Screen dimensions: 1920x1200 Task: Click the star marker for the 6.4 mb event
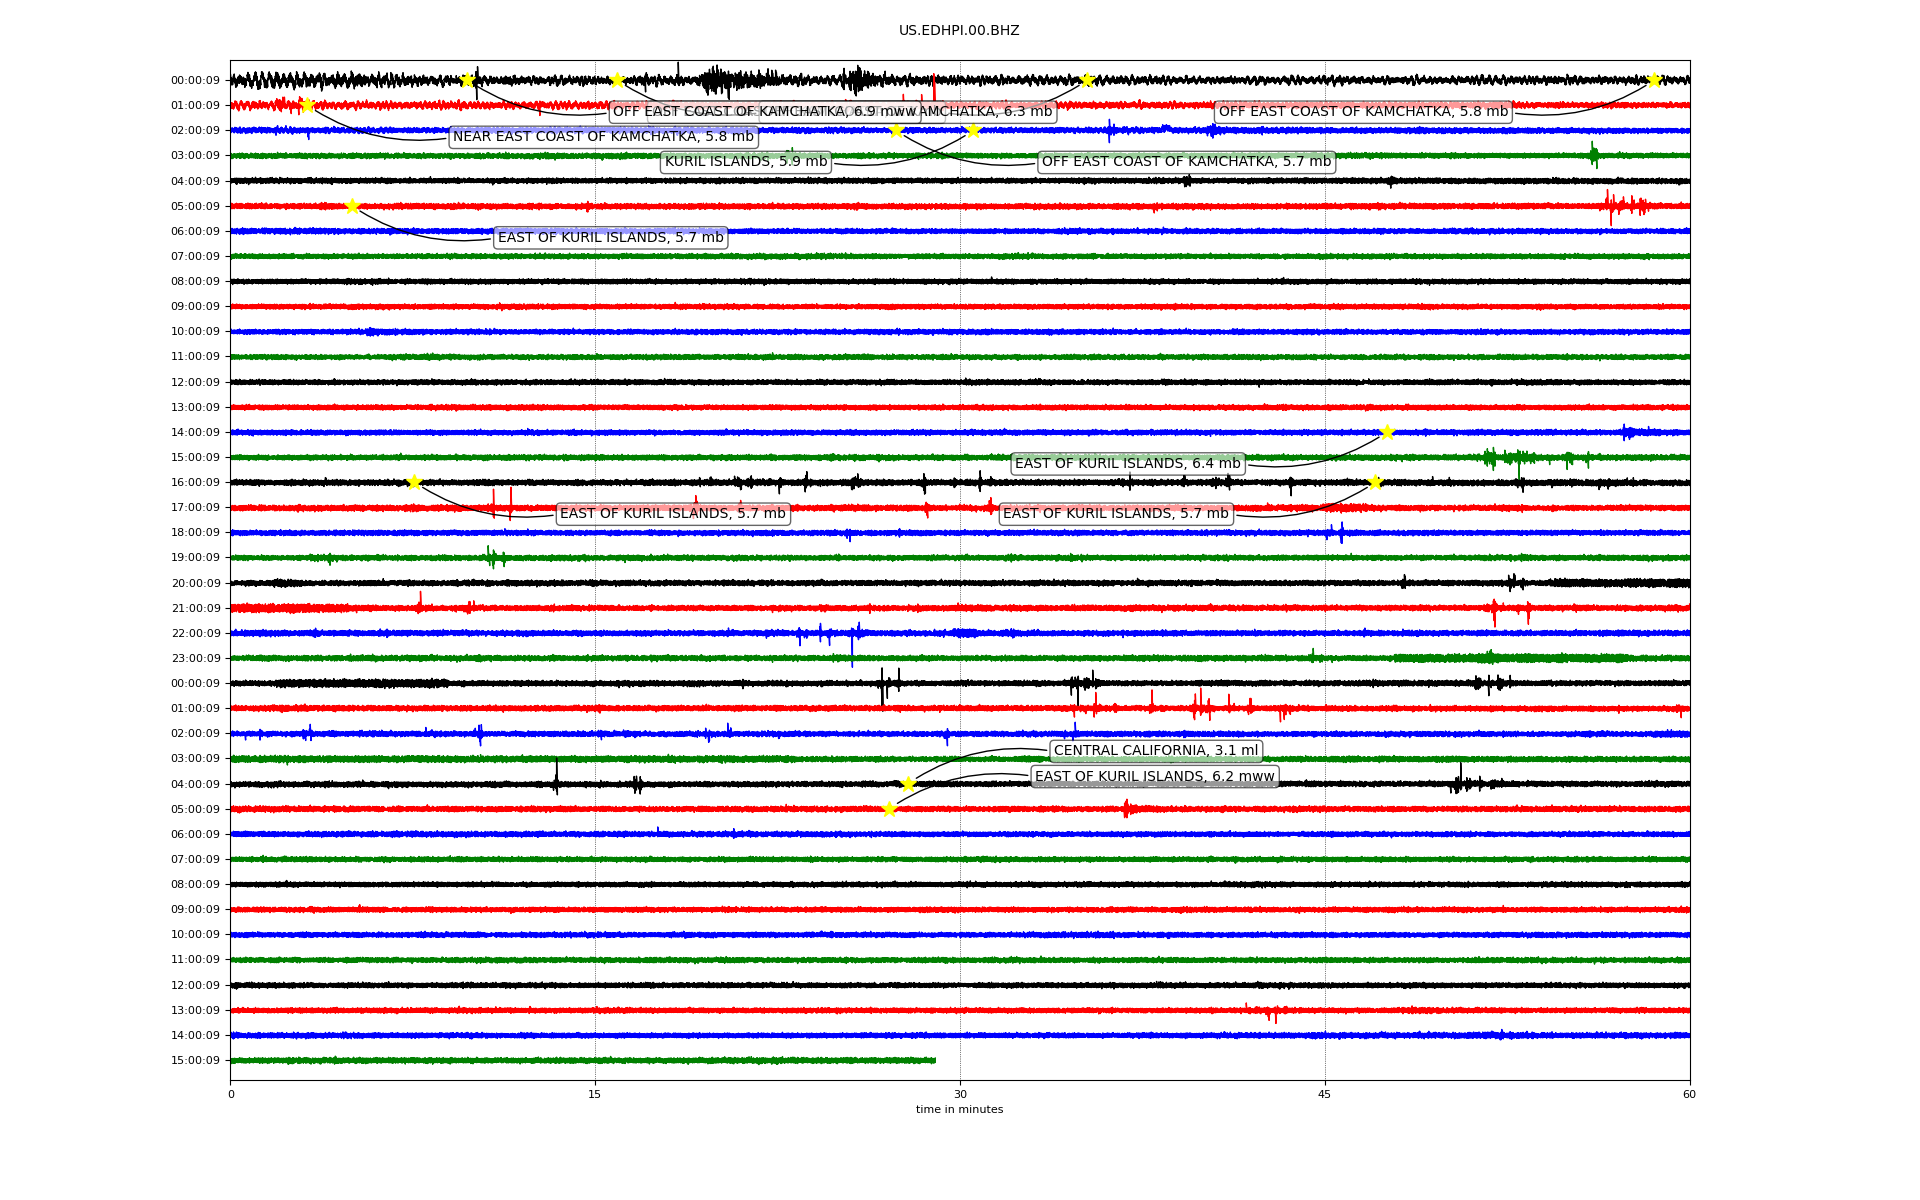coord(1387,432)
